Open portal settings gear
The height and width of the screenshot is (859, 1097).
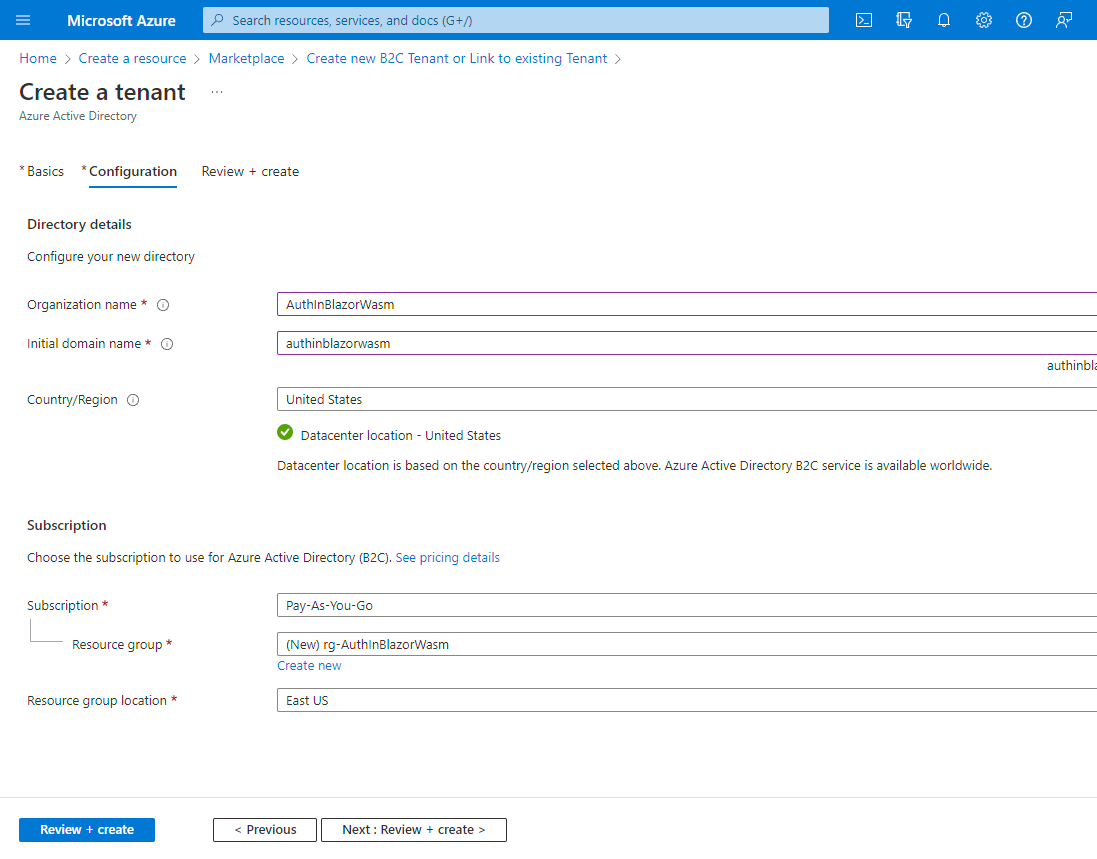pyautogui.click(x=984, y=20)
